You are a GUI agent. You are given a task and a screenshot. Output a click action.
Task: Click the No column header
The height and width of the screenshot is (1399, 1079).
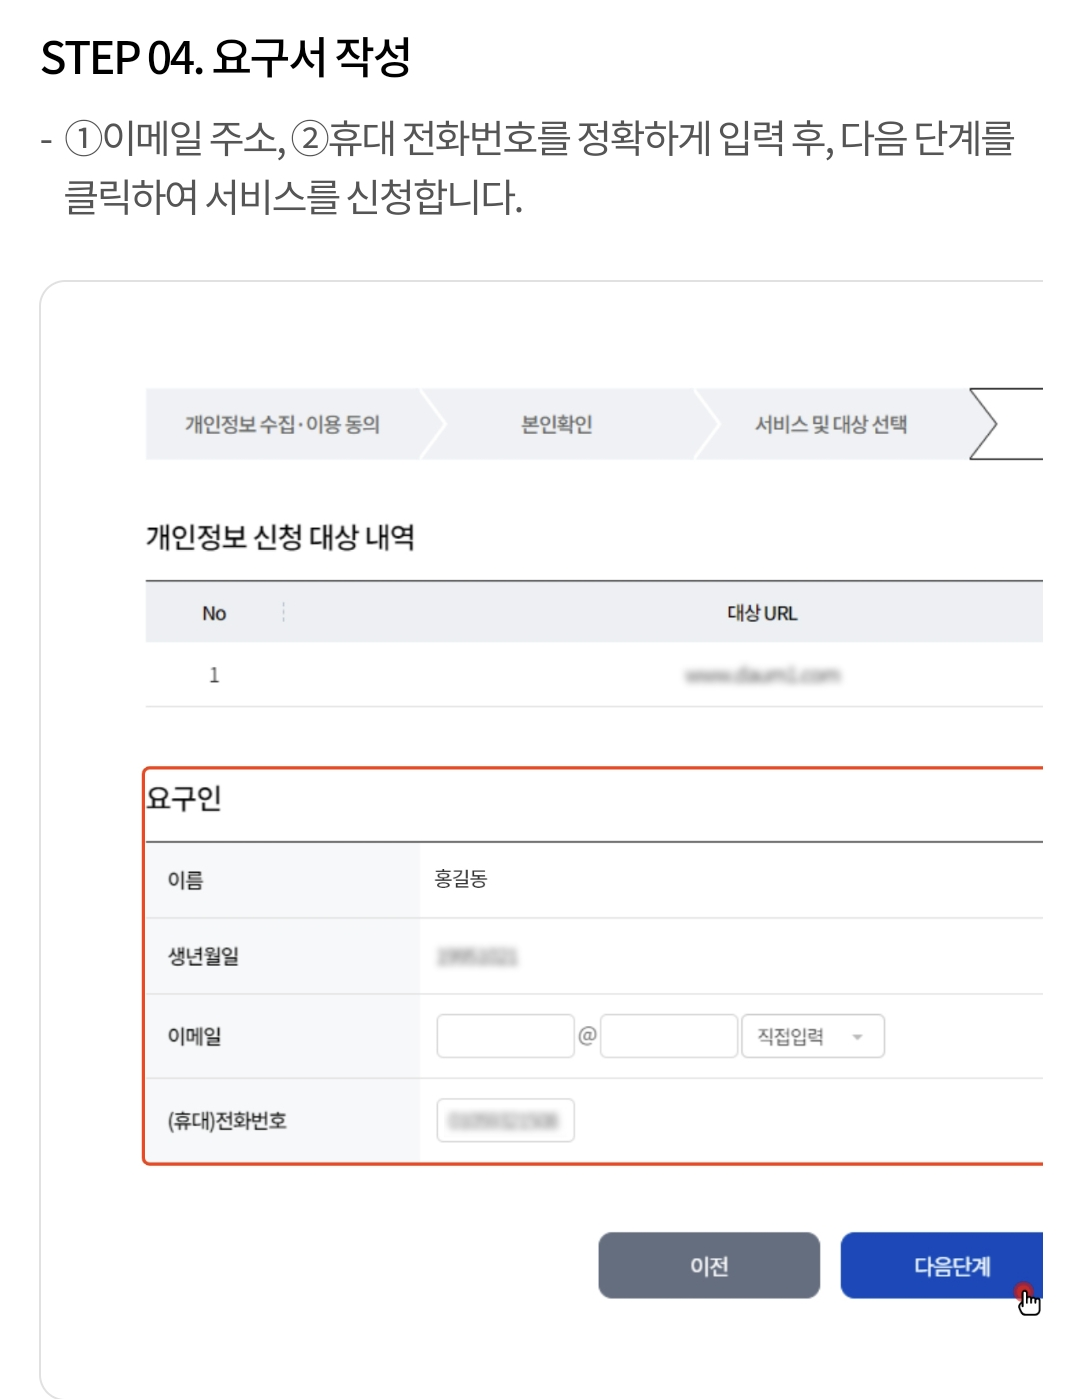click(212, 612)
